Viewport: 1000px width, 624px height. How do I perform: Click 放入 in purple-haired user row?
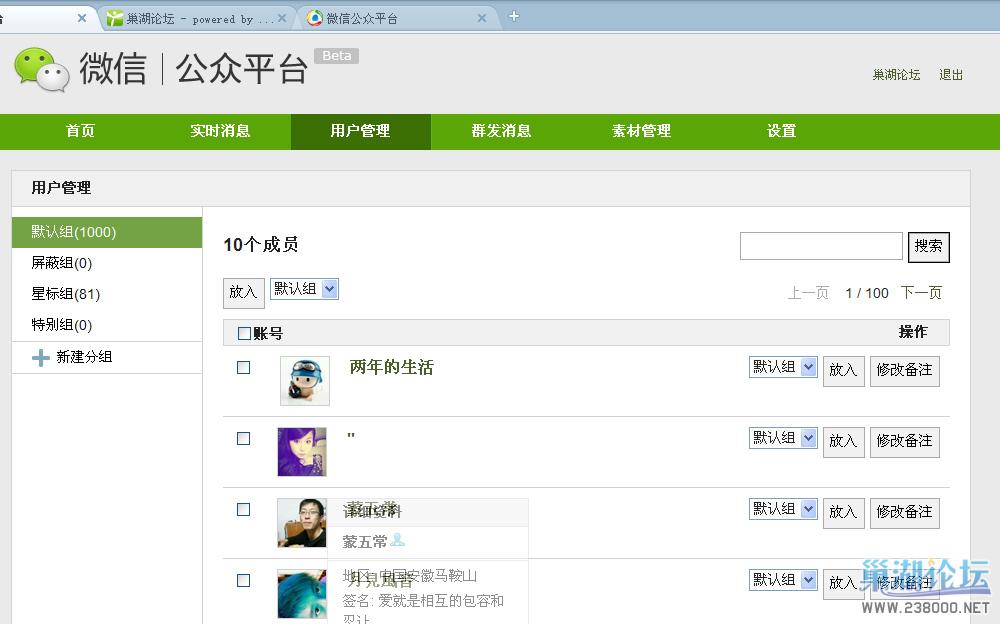843,442
